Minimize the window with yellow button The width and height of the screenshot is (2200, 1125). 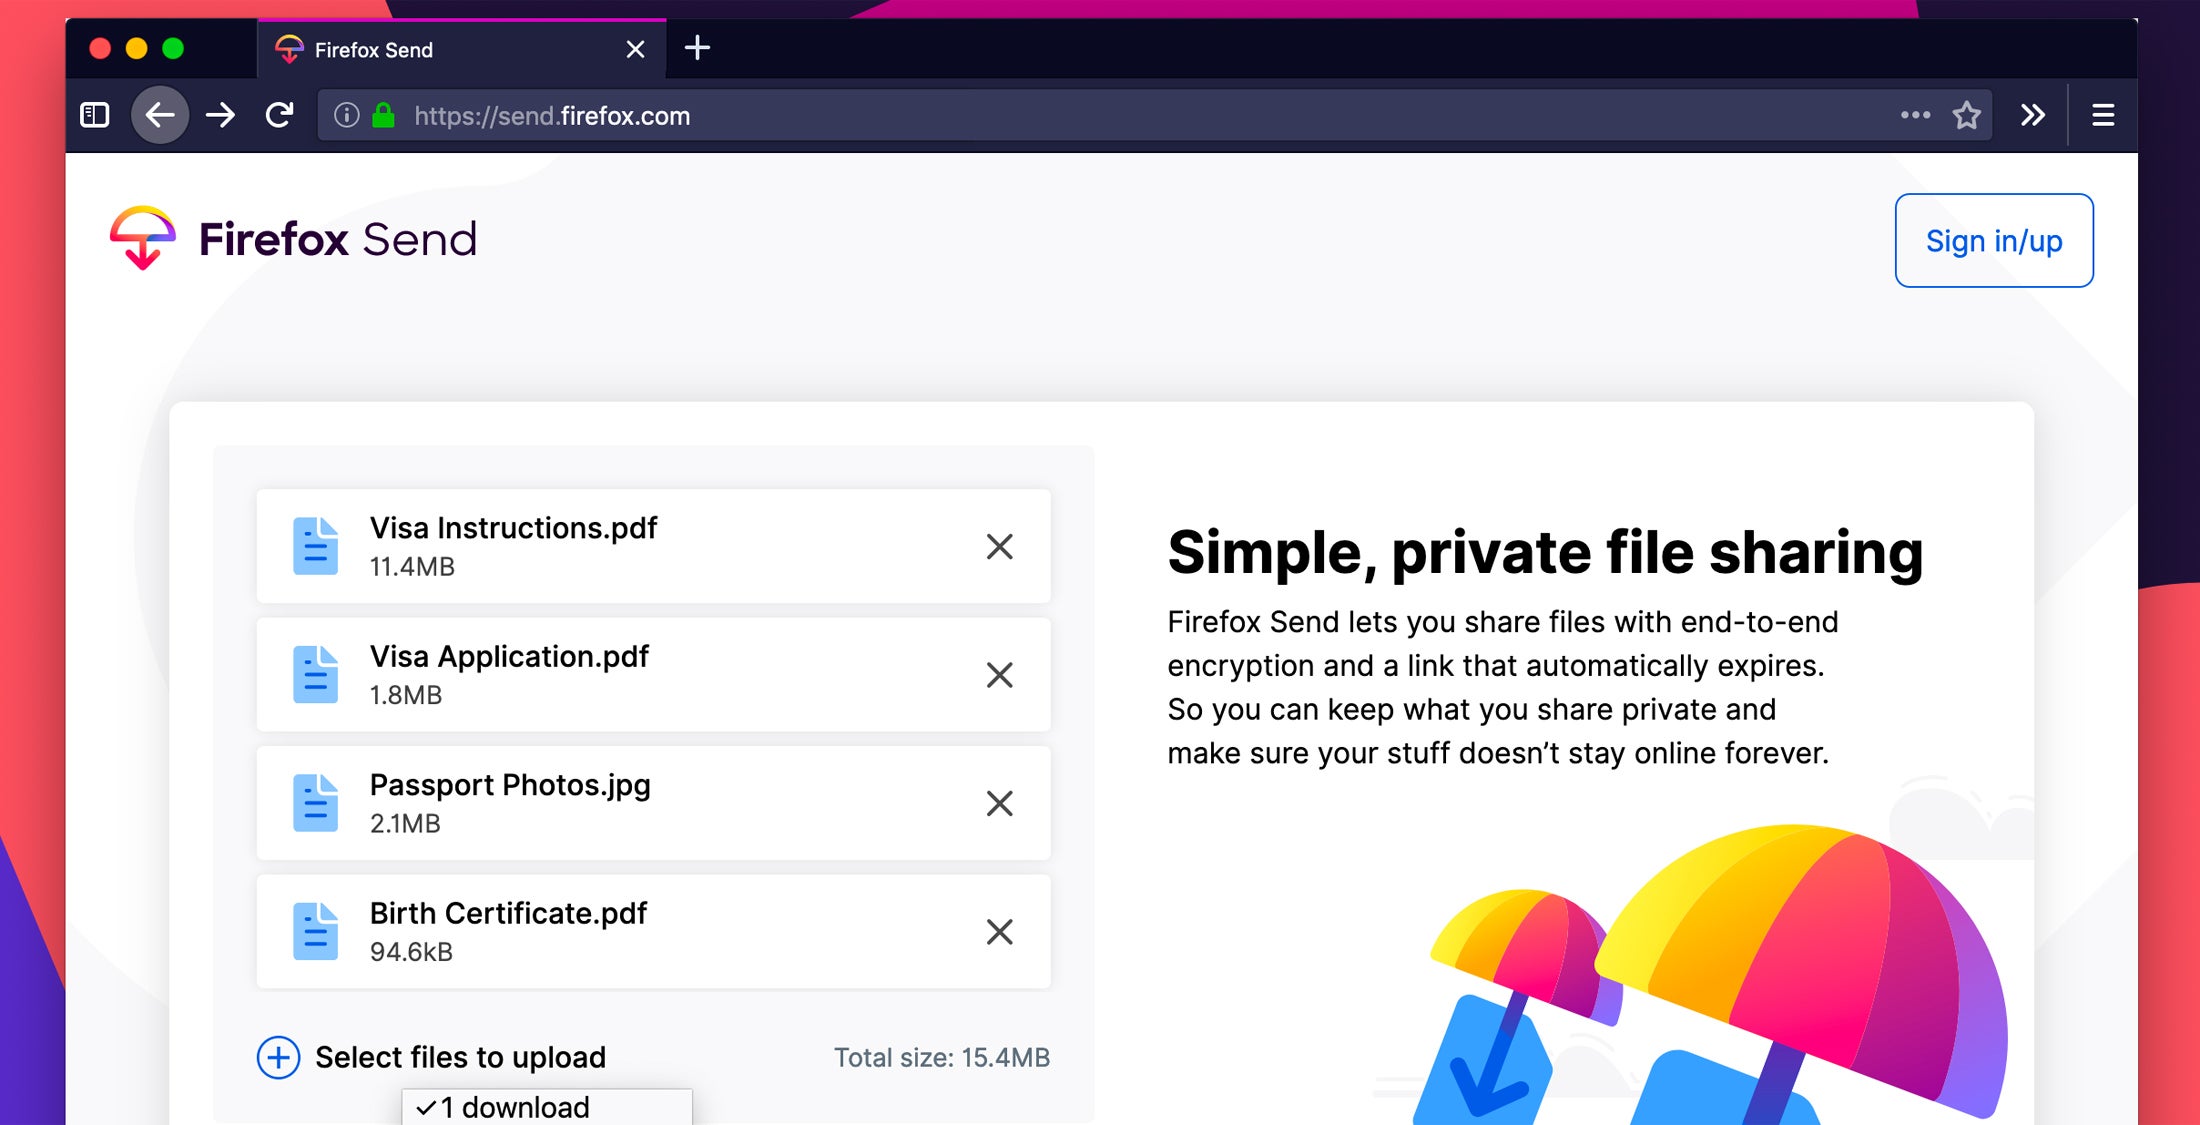(x=137, y=48)
